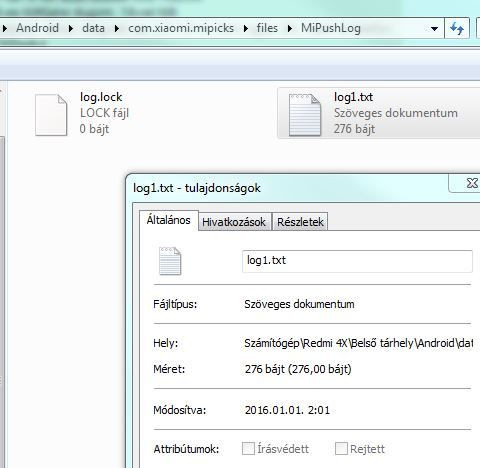Expand the arrow after Android in breadcrumb
This screenshot has height=468, width=480.
pos(71,29)
